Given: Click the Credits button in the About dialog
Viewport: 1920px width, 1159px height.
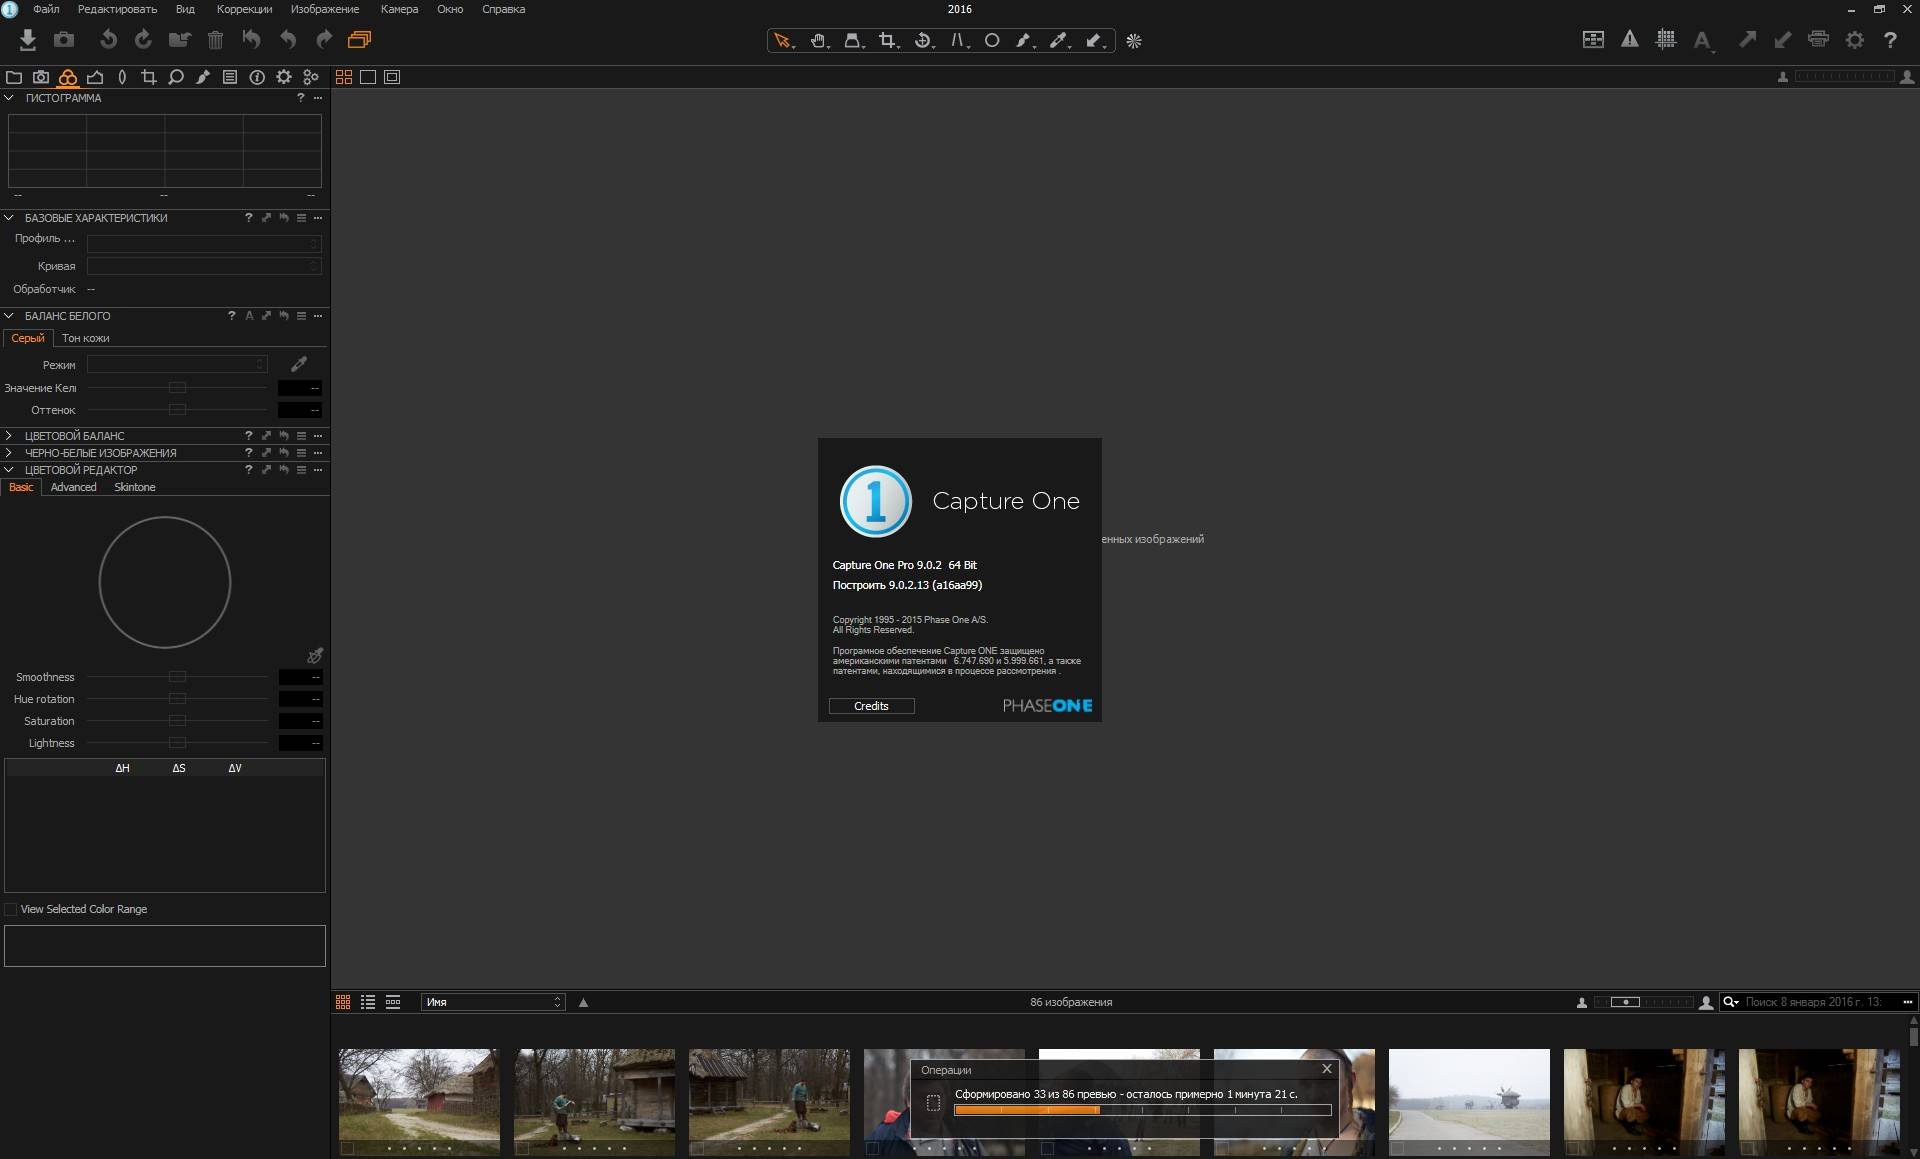Looking at the screenshot, I should 871,706.
